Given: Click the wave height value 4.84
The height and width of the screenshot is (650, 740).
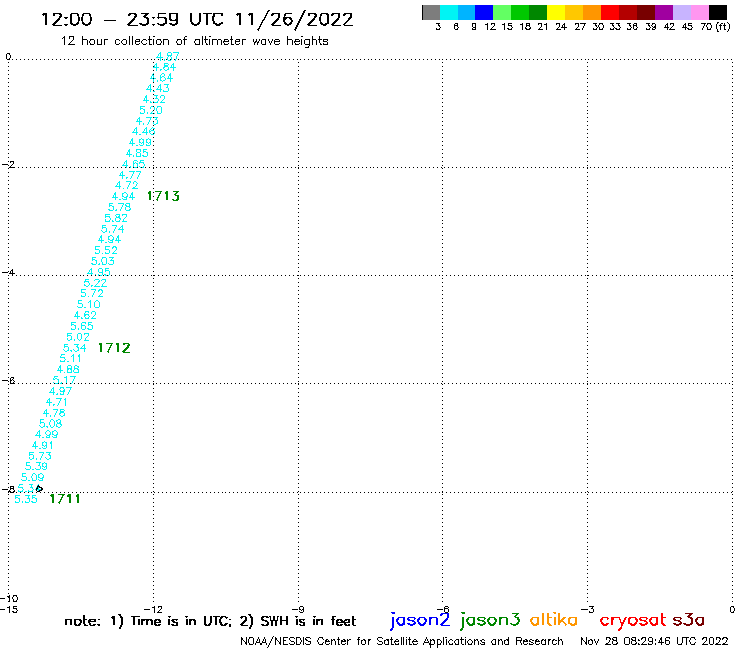Looking at the screenshot, I should tap(164, 67).
